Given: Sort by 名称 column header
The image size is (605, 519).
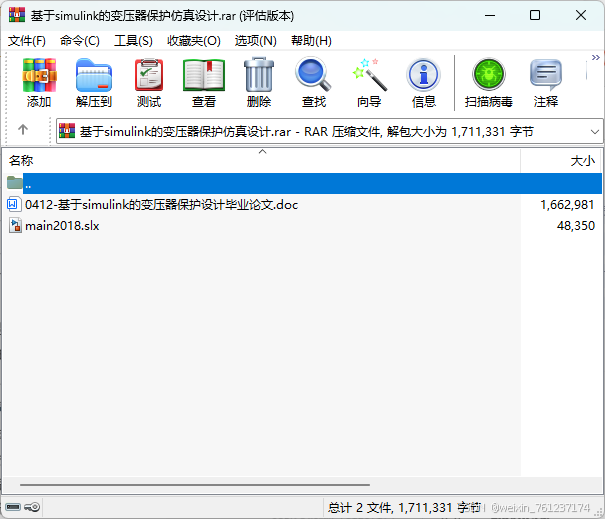Looking at the screenshot, I should click(x=261, y=161).
